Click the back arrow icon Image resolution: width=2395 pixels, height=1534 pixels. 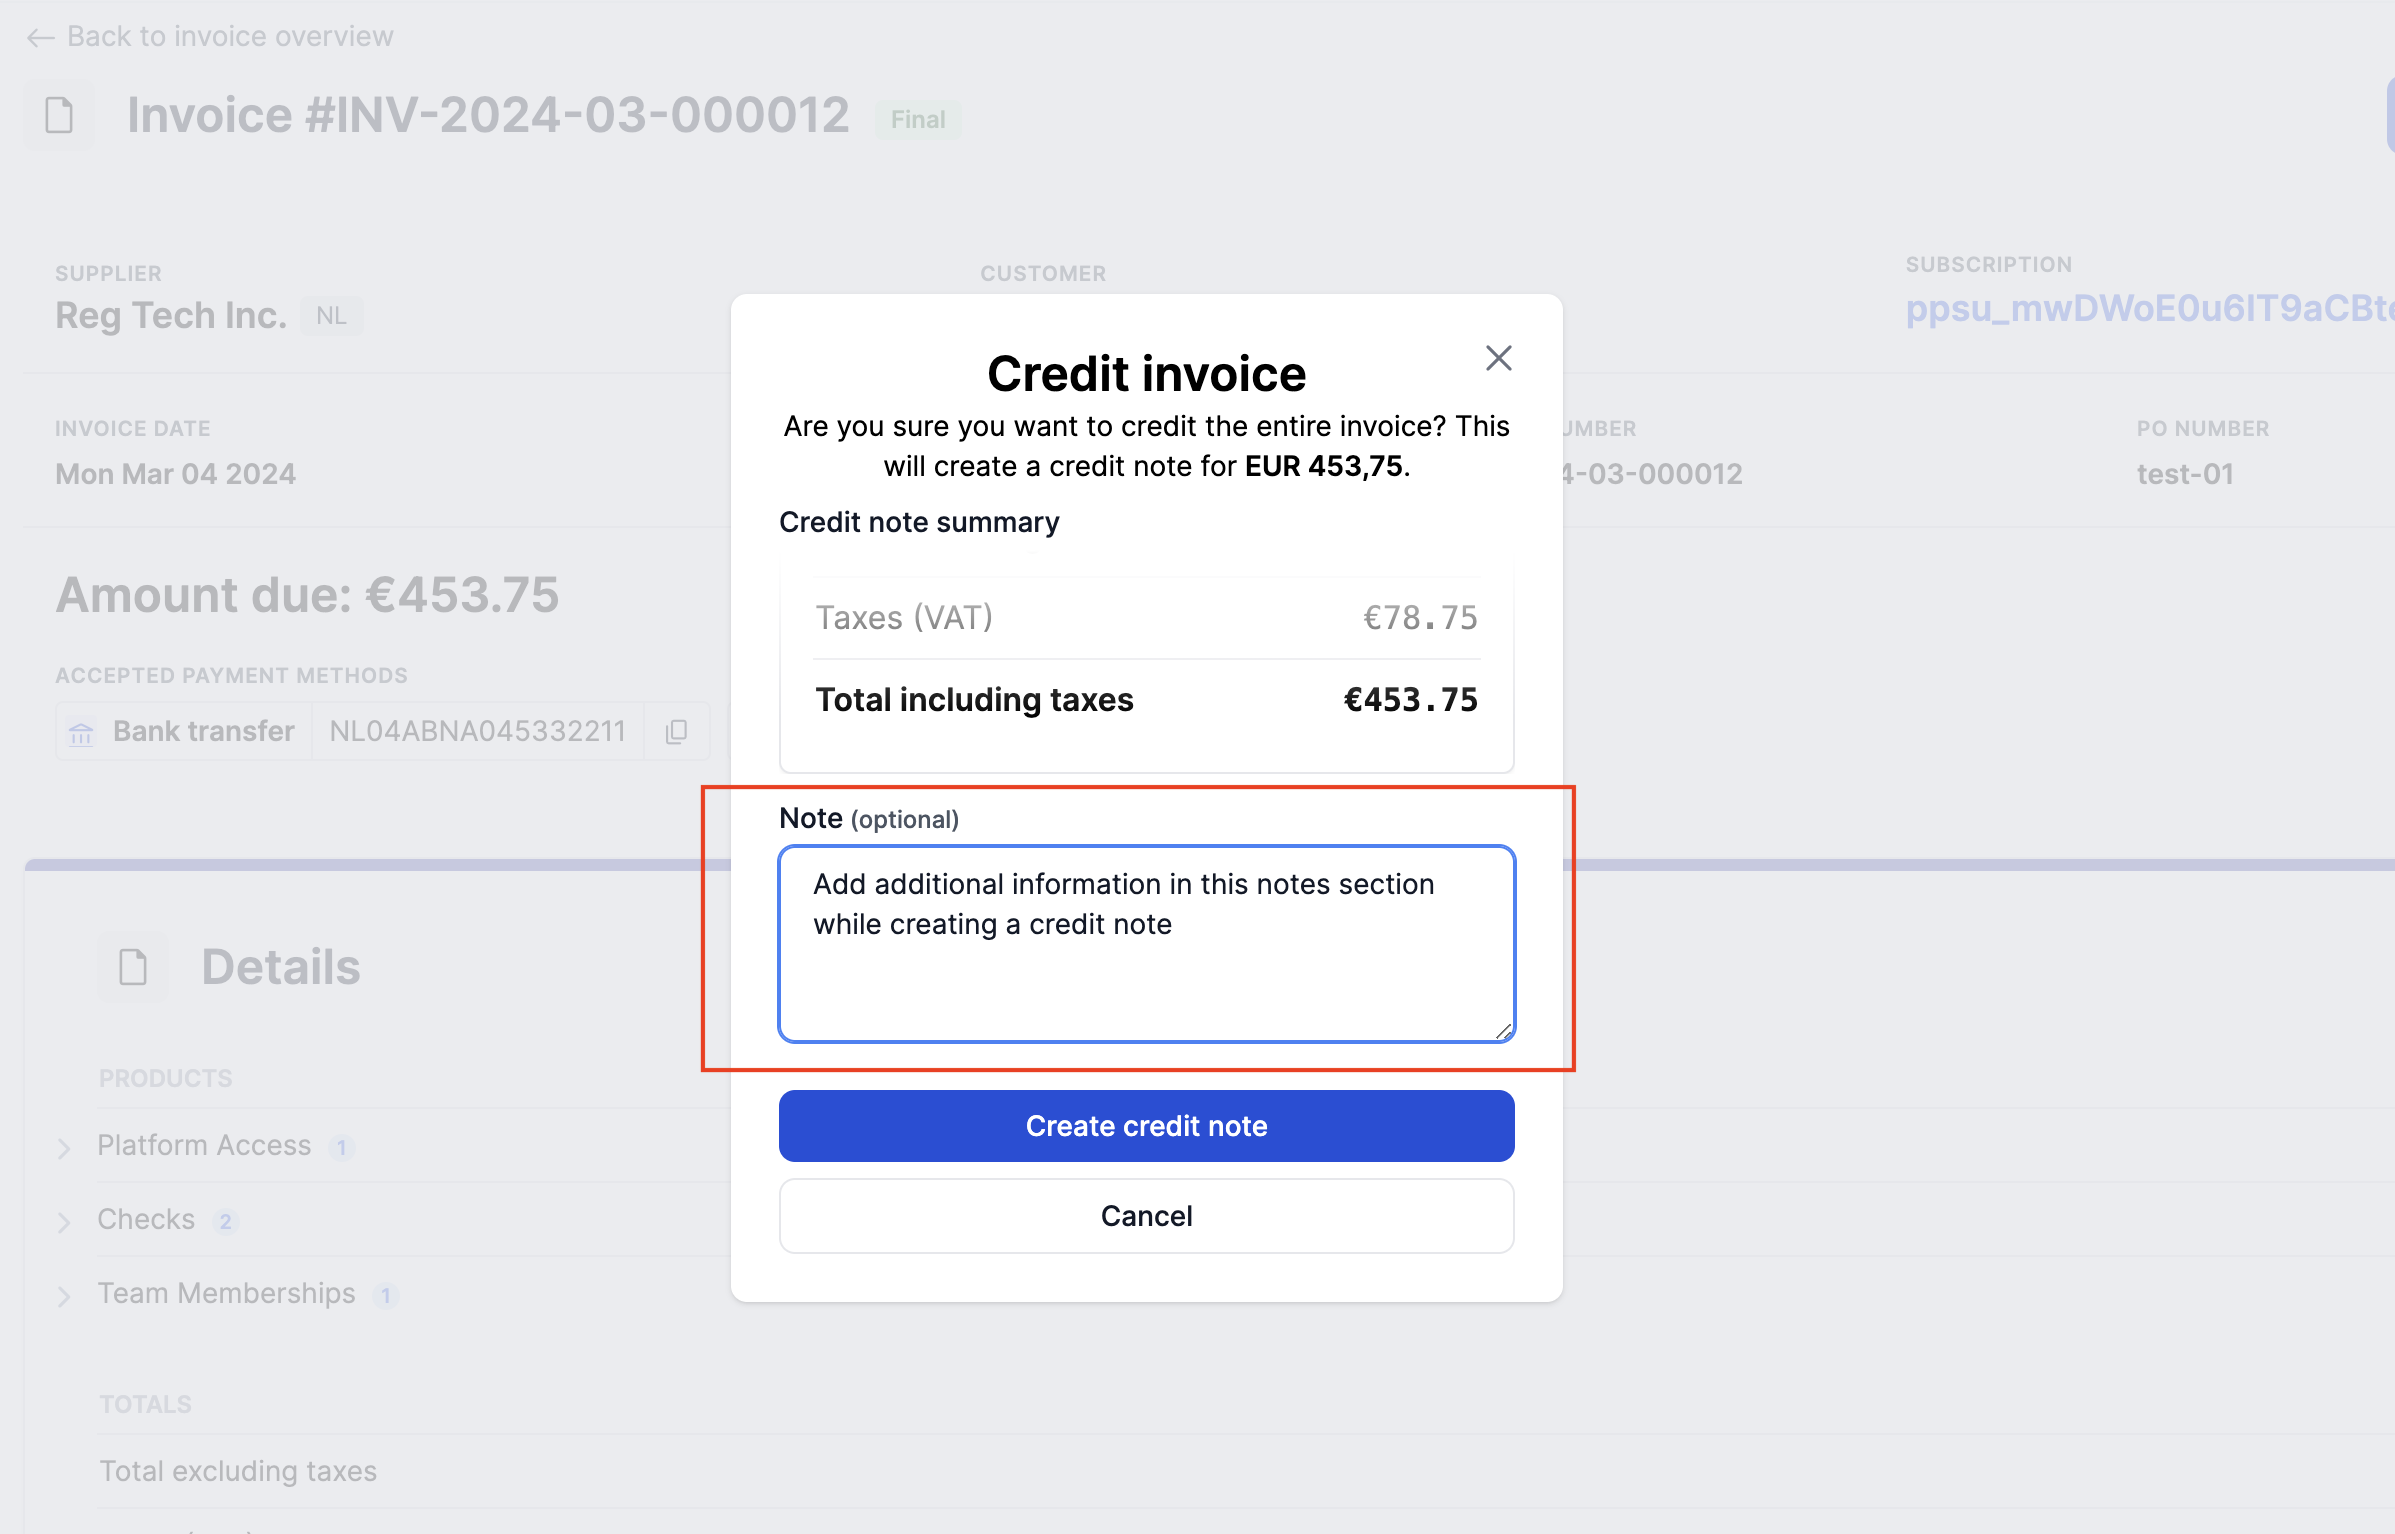pos(40,38)
